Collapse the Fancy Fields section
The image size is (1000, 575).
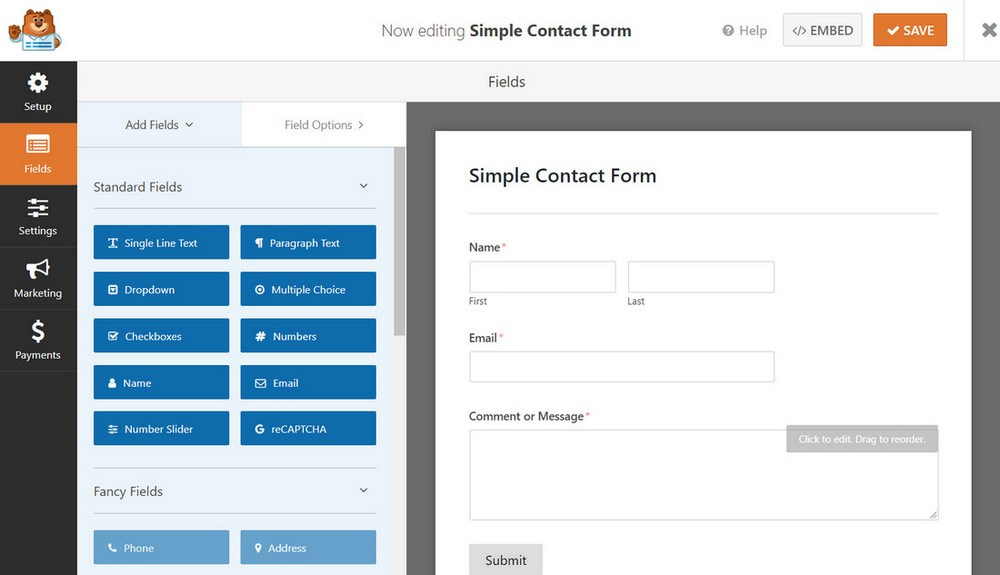(363, 491)
